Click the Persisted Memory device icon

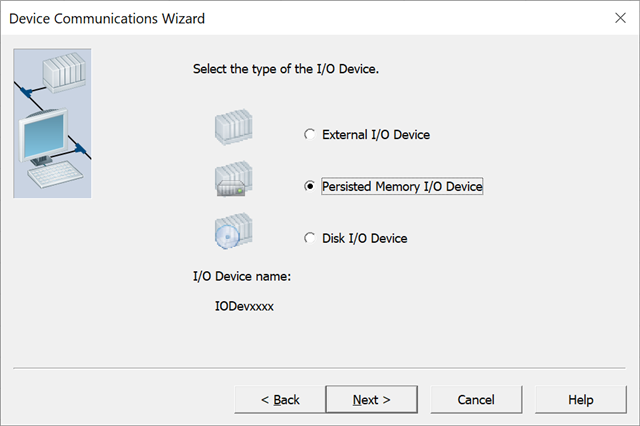pos(233,179)
